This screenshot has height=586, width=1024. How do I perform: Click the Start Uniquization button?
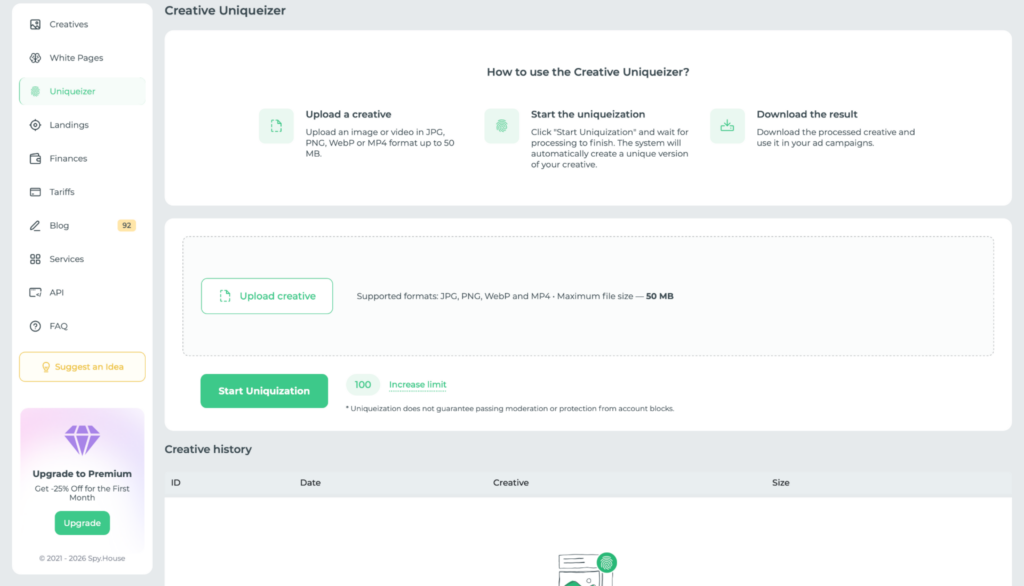tap(264, 391)
